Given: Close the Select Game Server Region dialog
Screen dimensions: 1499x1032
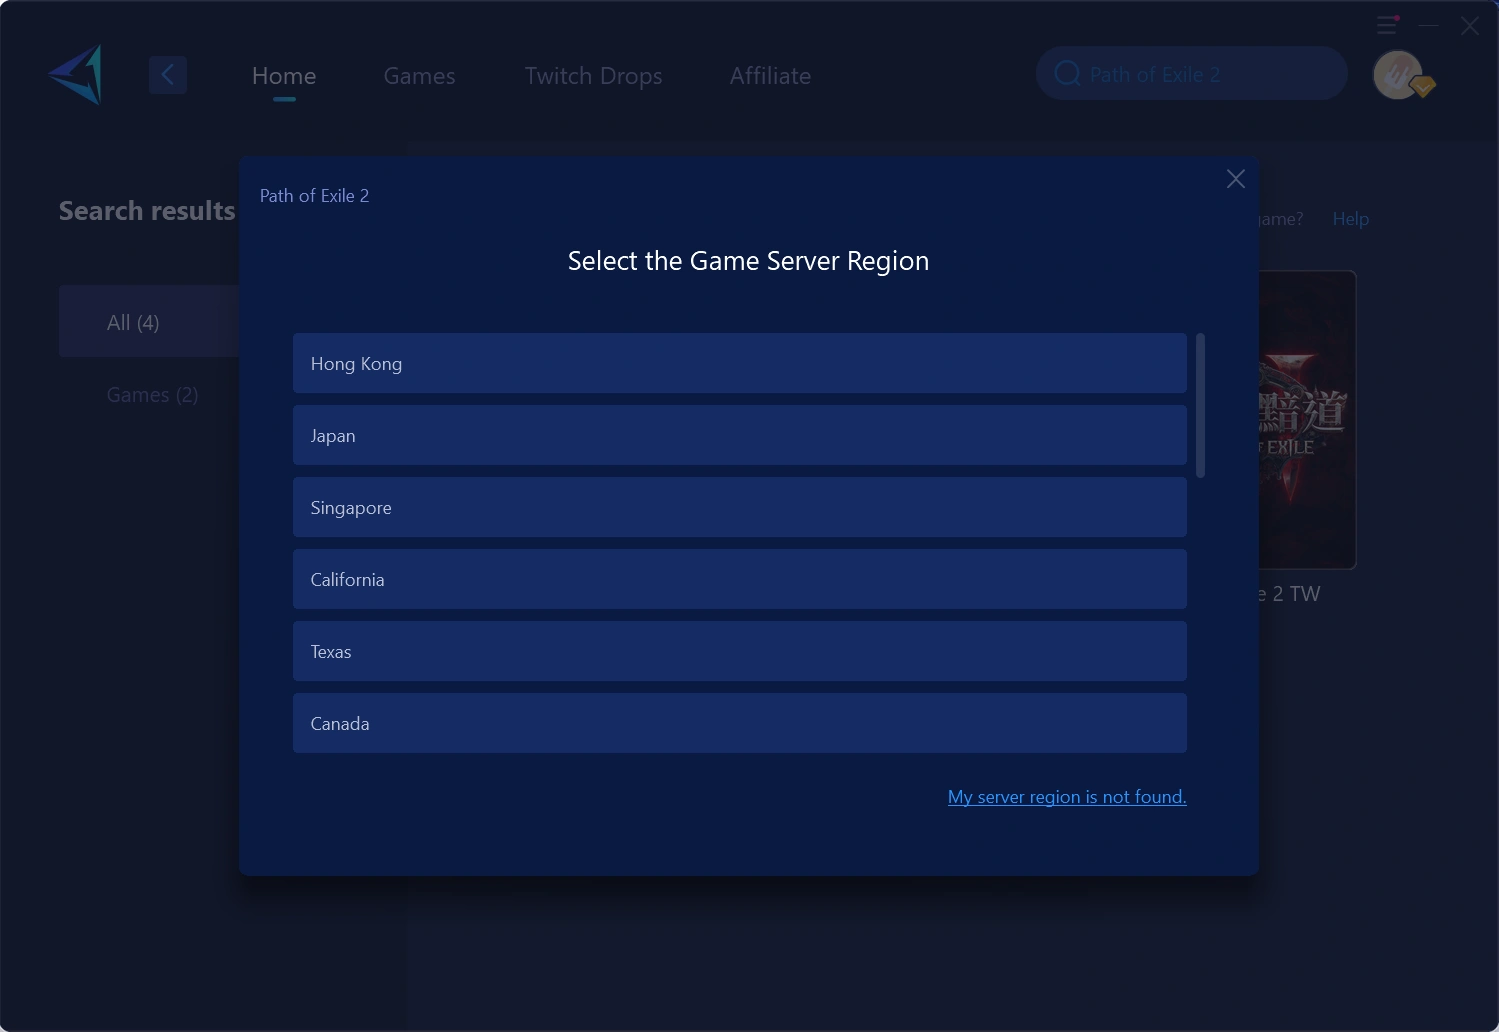Looking at the screenshot, I should pos(1235,178).
